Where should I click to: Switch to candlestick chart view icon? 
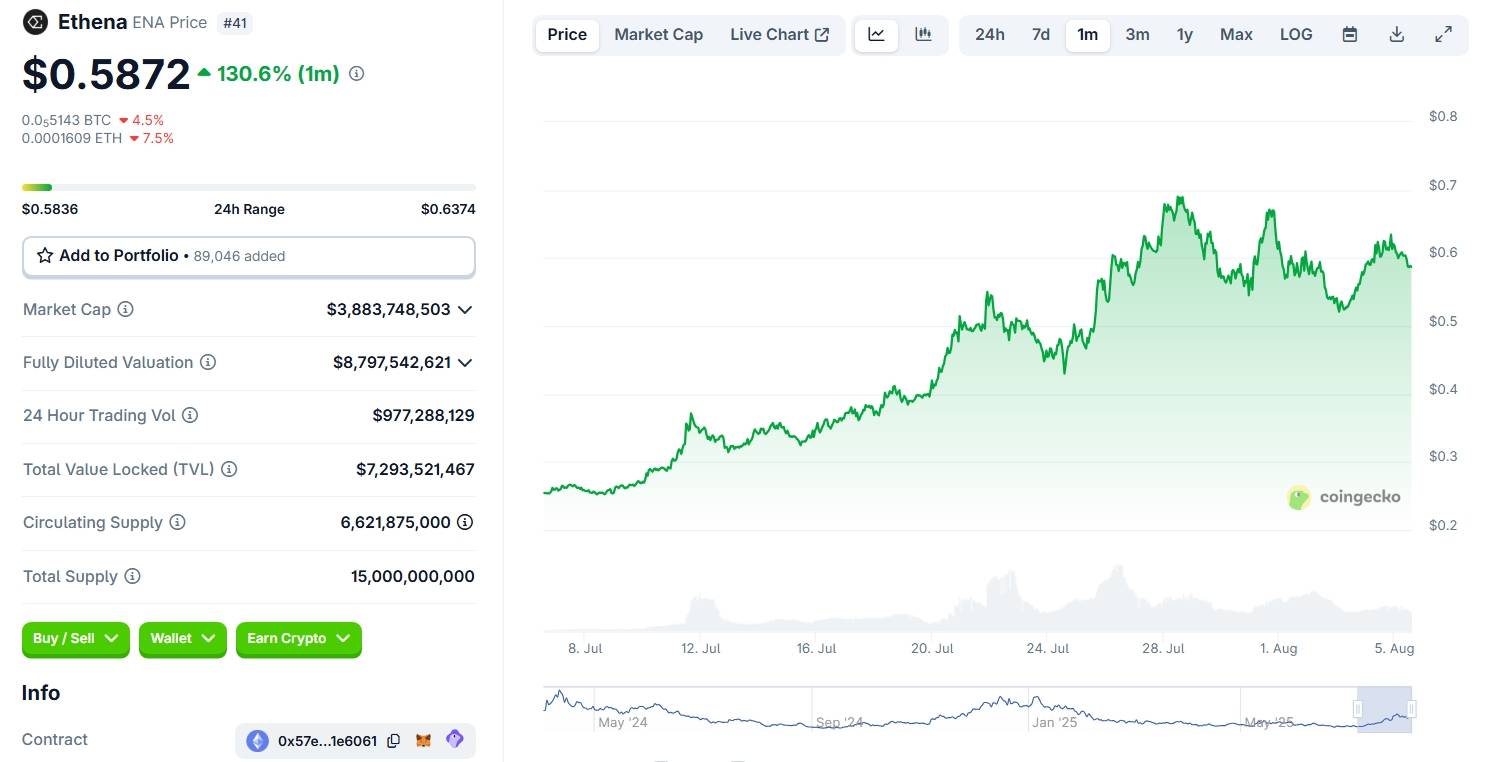923,35
